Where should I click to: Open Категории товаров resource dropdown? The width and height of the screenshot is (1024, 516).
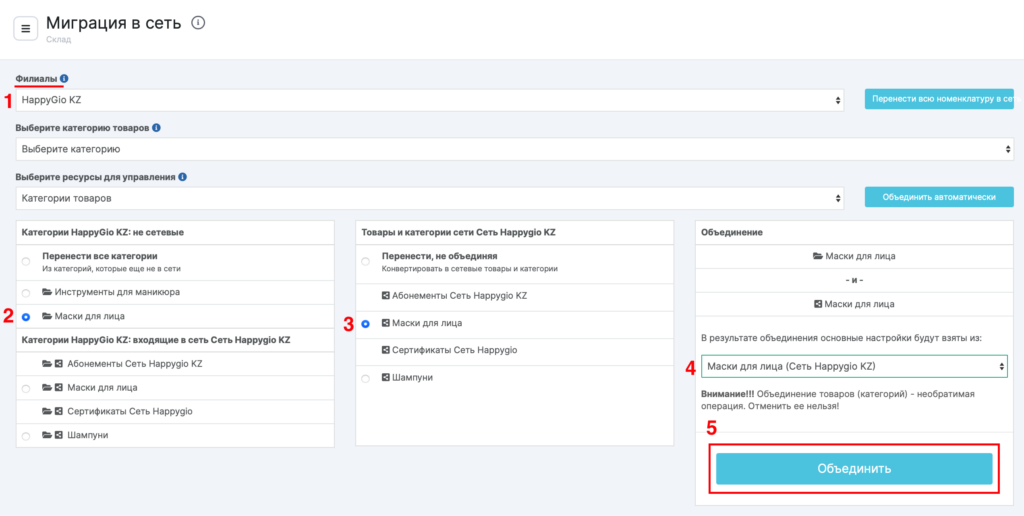[430, 198]
